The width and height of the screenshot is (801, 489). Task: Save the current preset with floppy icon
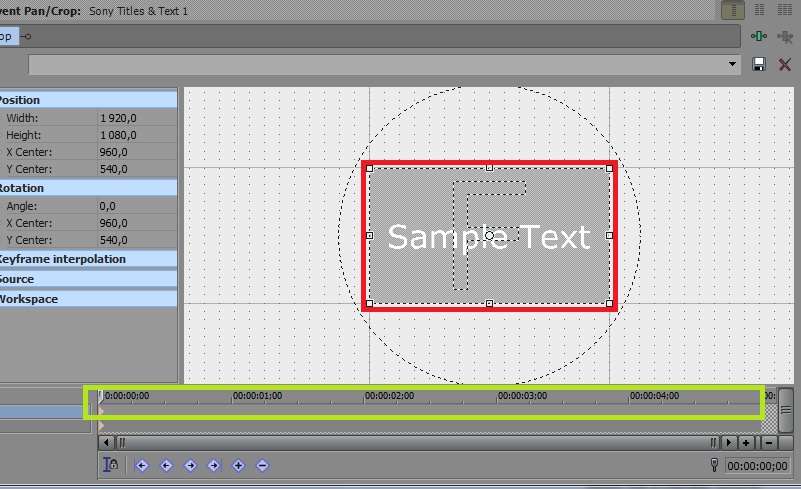[759, 64]
